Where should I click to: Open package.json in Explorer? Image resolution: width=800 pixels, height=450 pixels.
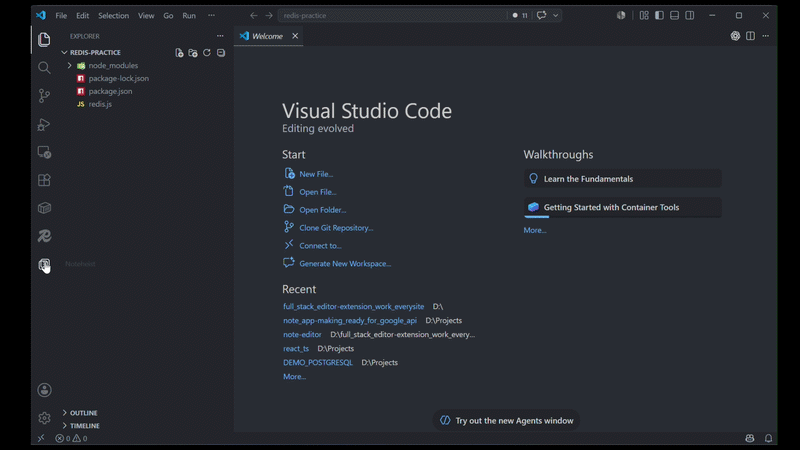(x=110, y=91)
